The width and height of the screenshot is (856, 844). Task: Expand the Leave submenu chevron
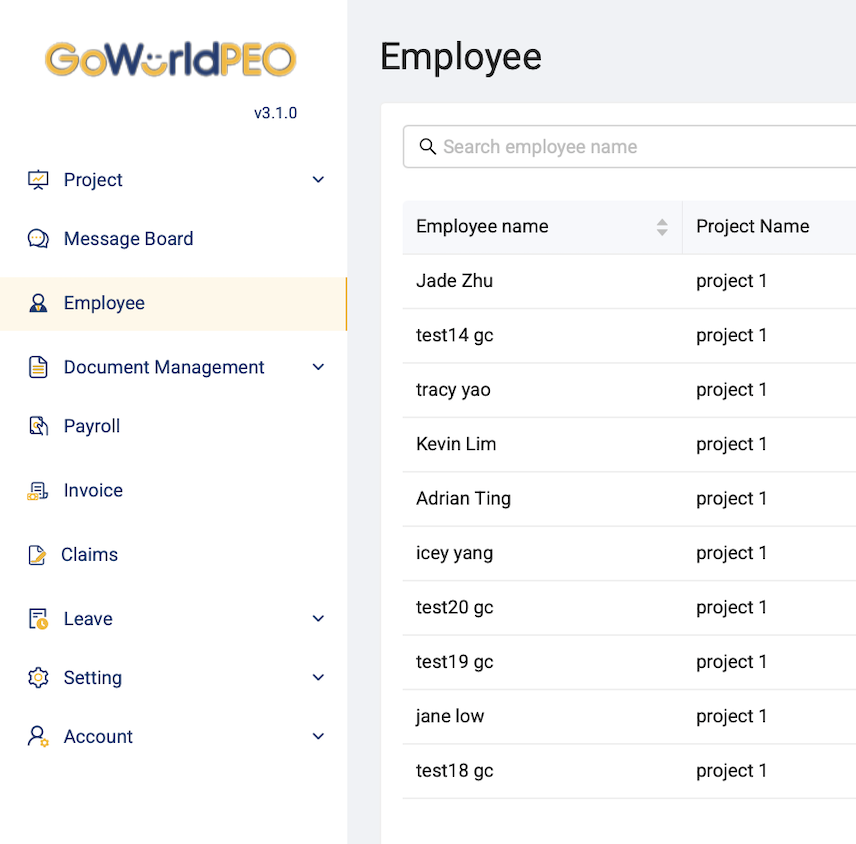[318, 619]
